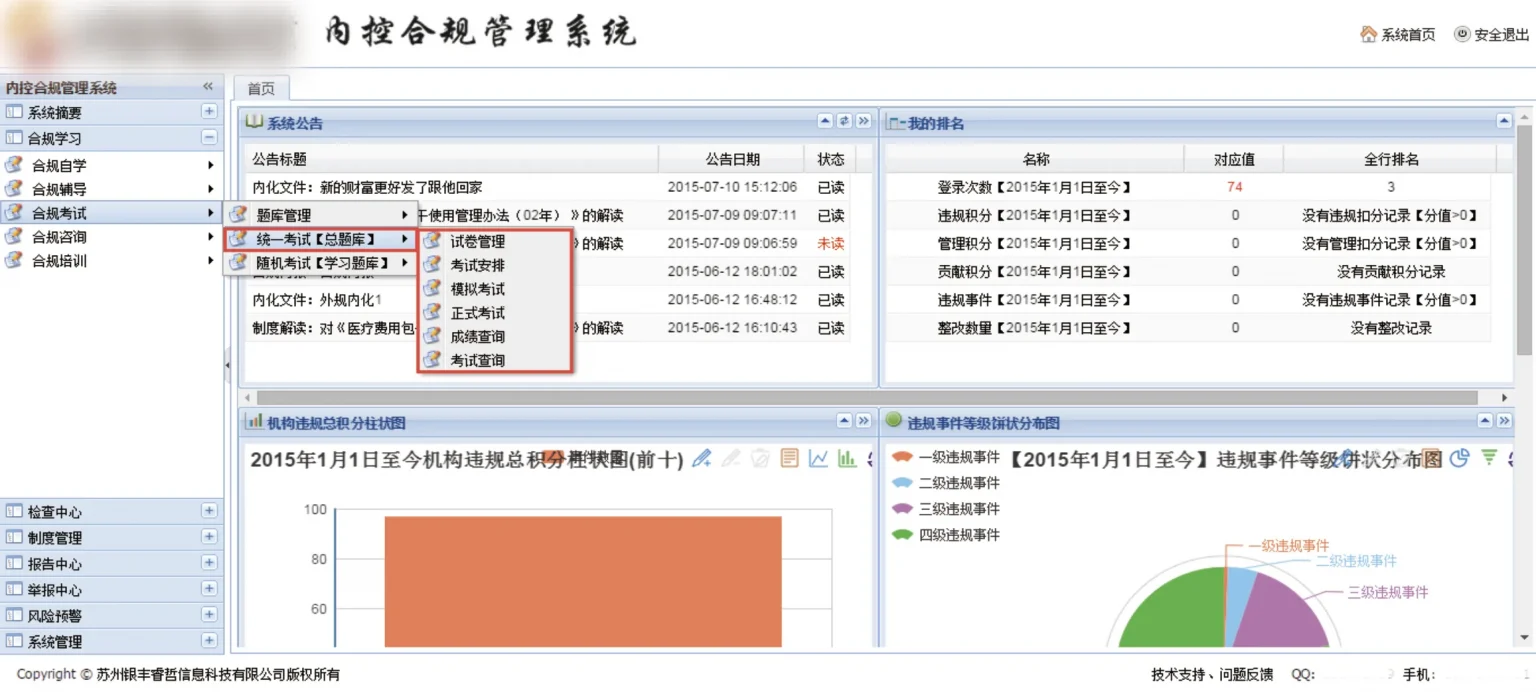Open 正式考试 in the exam submenu
Image resolution: width=1536 pixels, height=692 pixels.
[x=477, y=313]
